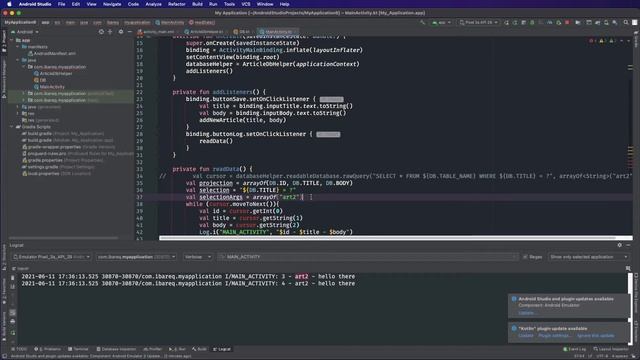Open the Terminal tool window
640x360 pixels.
78,349
